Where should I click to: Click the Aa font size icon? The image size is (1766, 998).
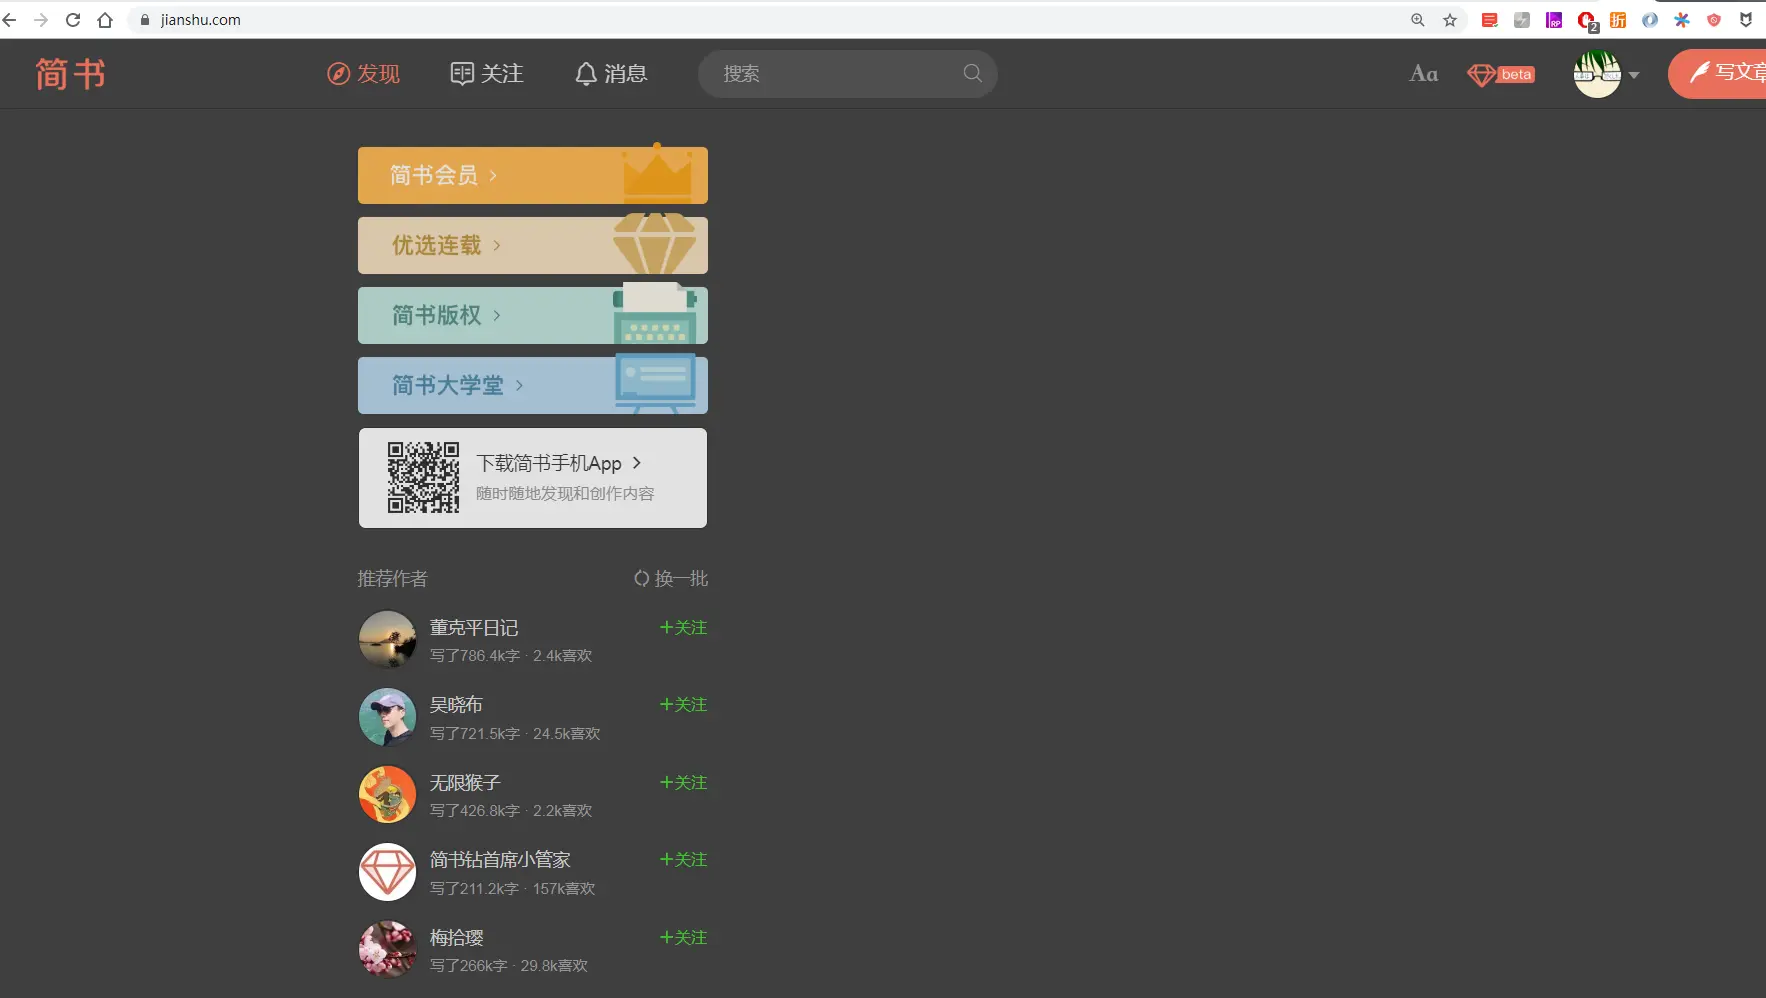[1423, 73]
